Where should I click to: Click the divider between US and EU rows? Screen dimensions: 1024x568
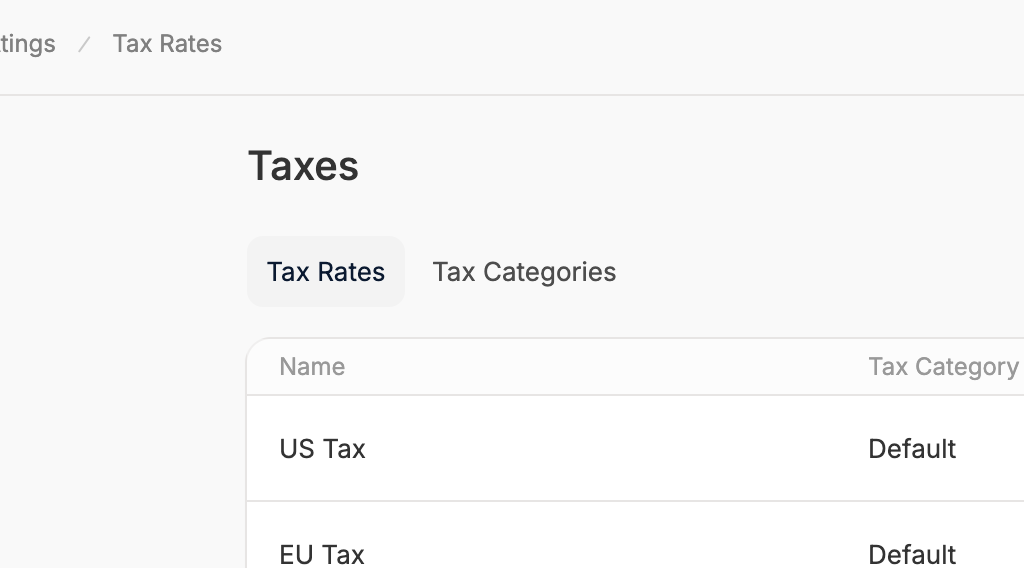[x=635, y=501]
